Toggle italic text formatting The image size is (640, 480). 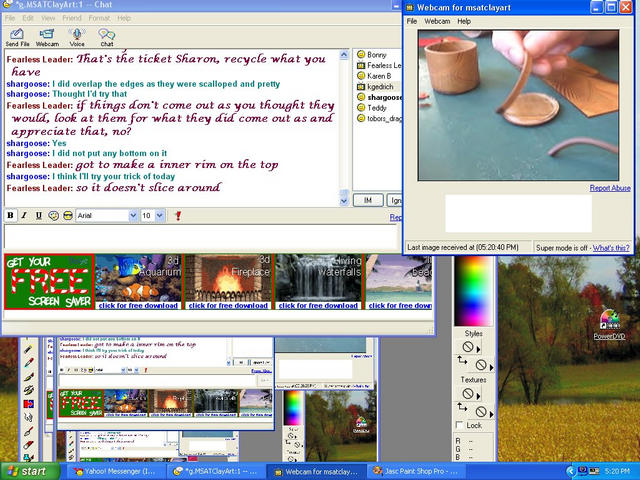(24, 216)
